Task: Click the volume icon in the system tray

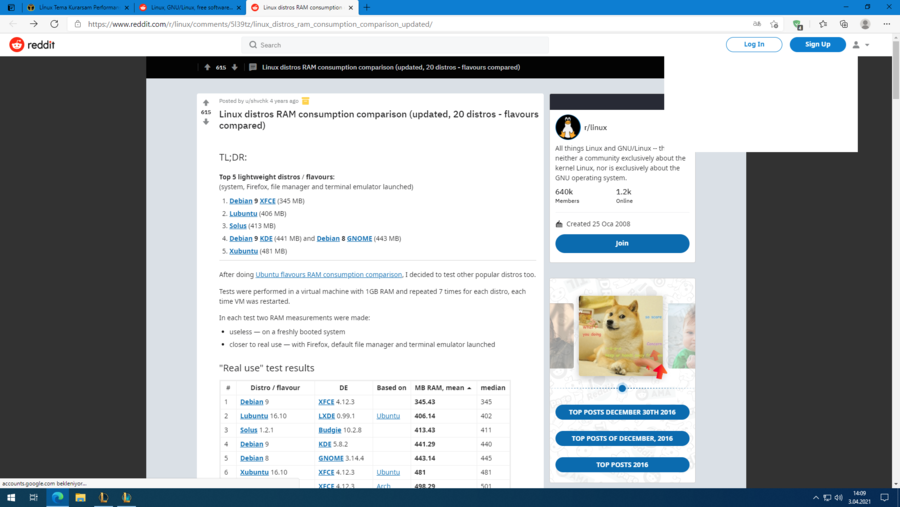Action: (x=839, y=497)
